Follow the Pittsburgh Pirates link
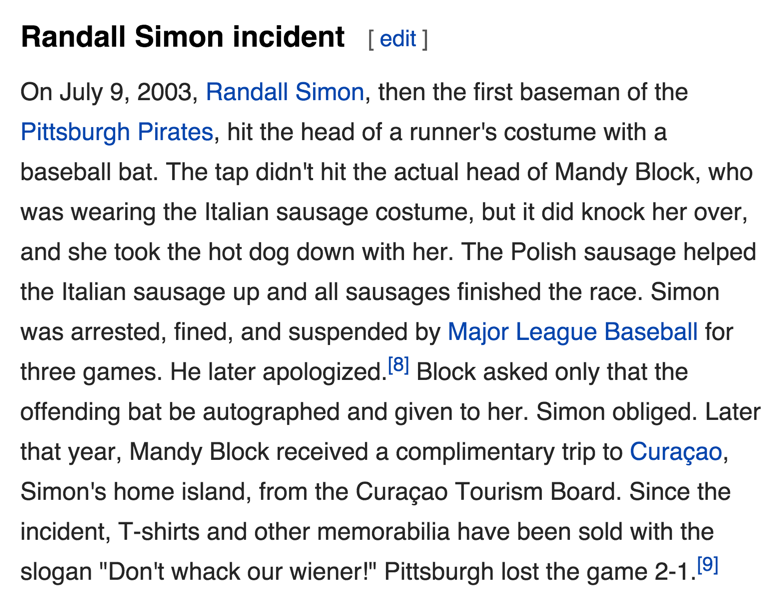Image resolution: width=782 pixels, height=600 pixels. (117, 133)
